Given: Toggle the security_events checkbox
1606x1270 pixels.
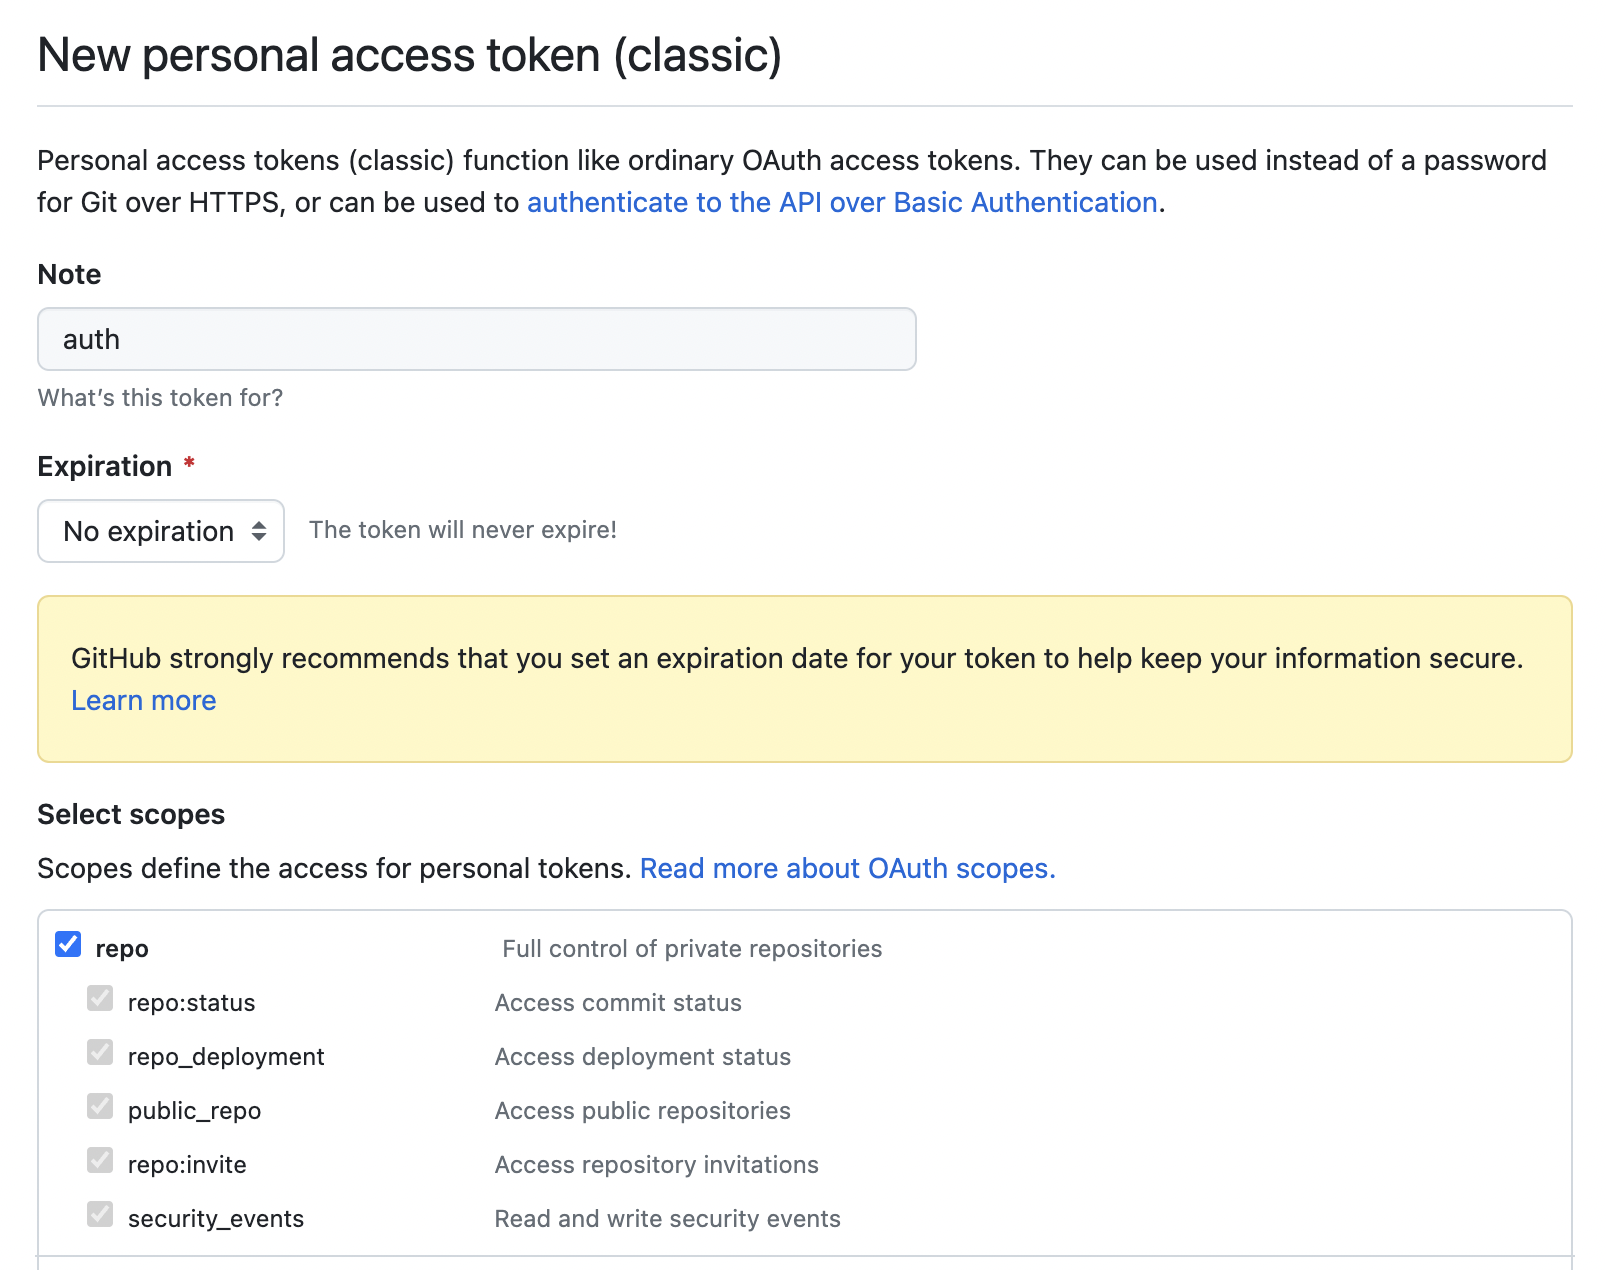Looking at the screenshot, I should [100, 1214].
